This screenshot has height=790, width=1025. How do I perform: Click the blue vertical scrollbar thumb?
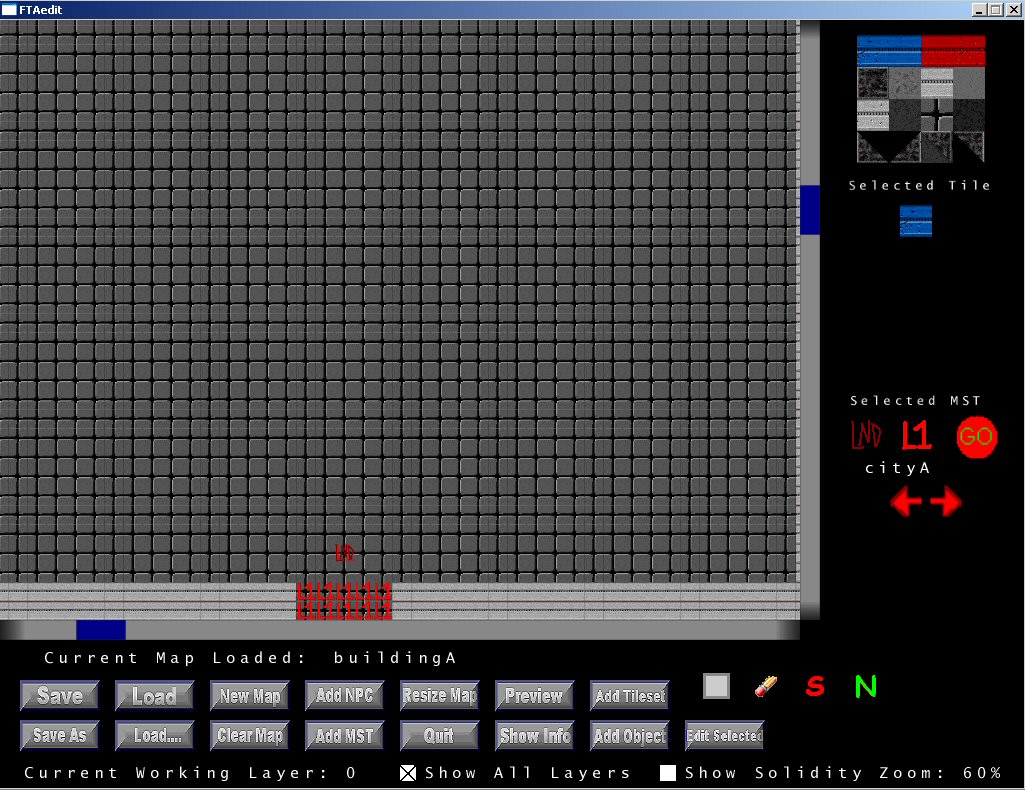pos(810,210)
